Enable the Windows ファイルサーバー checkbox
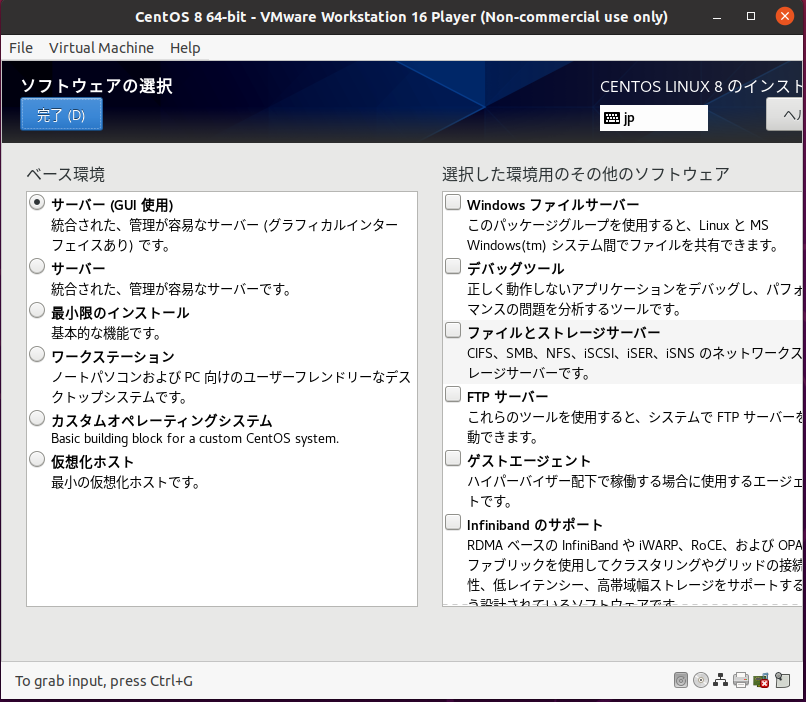806x702 pixels. [453, 204]
